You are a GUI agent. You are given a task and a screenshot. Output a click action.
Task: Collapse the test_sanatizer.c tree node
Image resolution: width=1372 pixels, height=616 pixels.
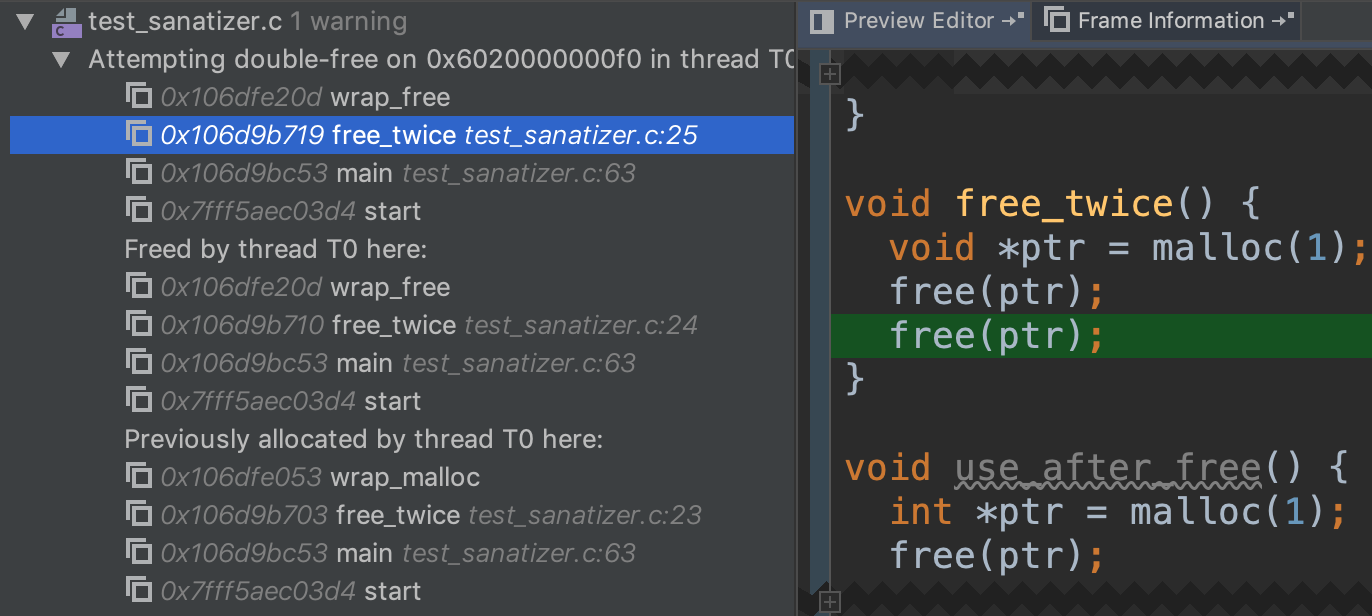pyautogui.click(x=24, y=21)
